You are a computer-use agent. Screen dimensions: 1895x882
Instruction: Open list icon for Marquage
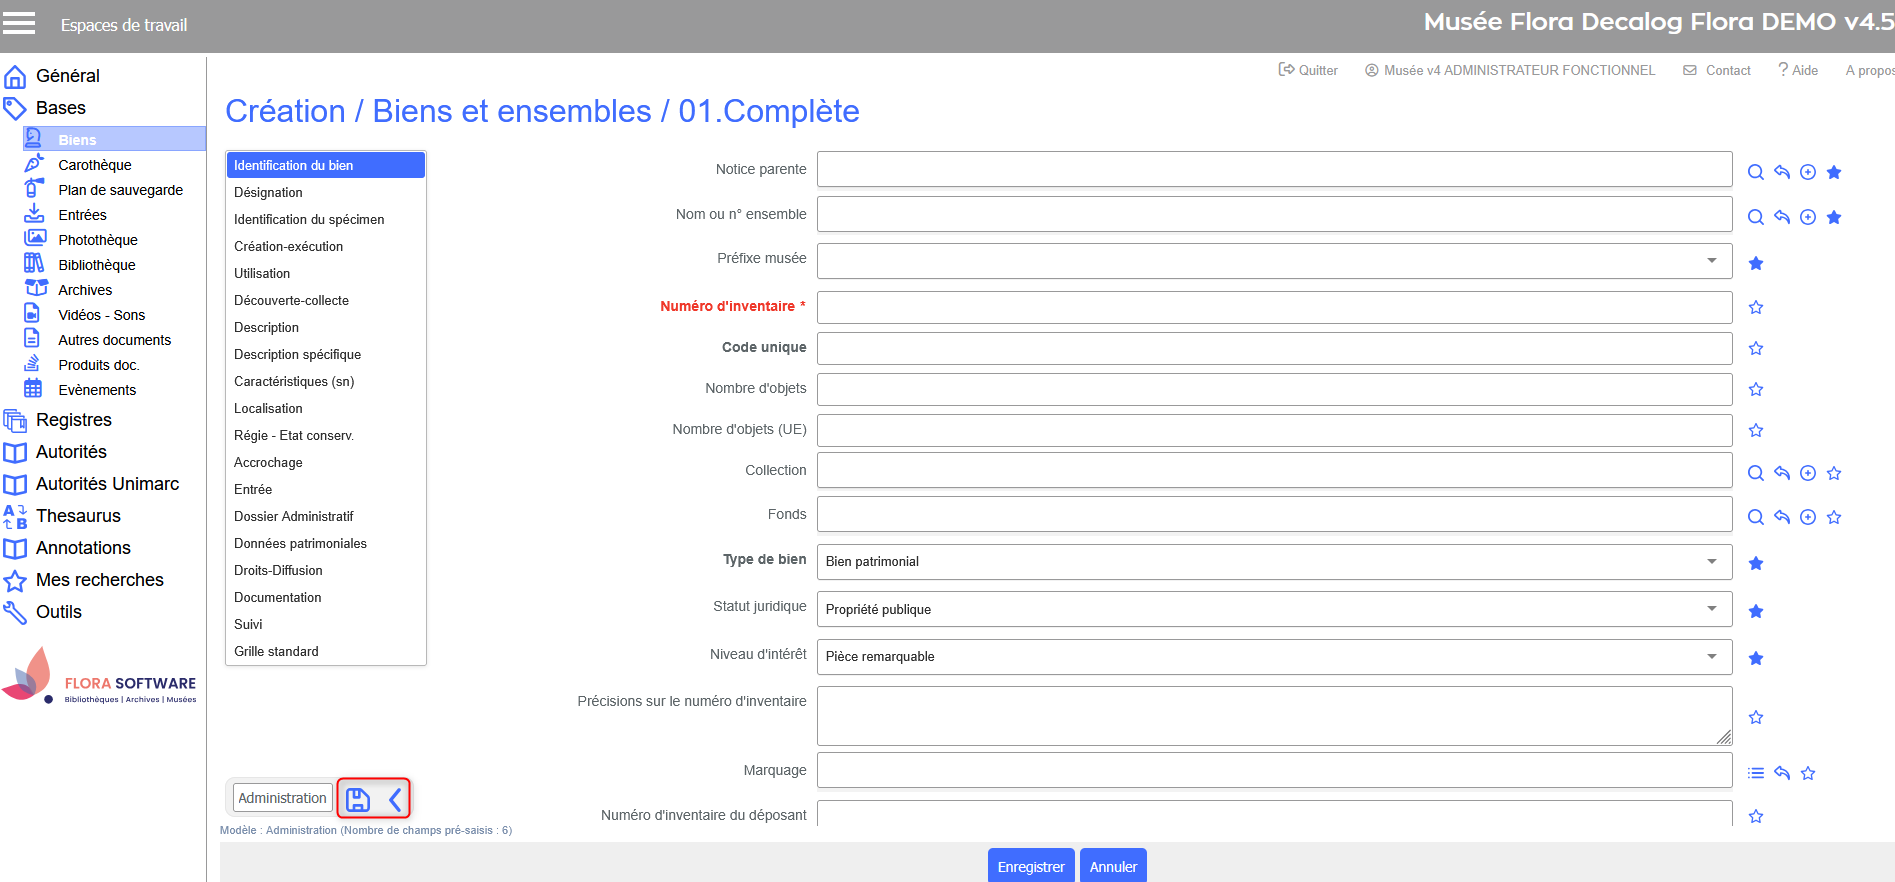pos(1756,773)
